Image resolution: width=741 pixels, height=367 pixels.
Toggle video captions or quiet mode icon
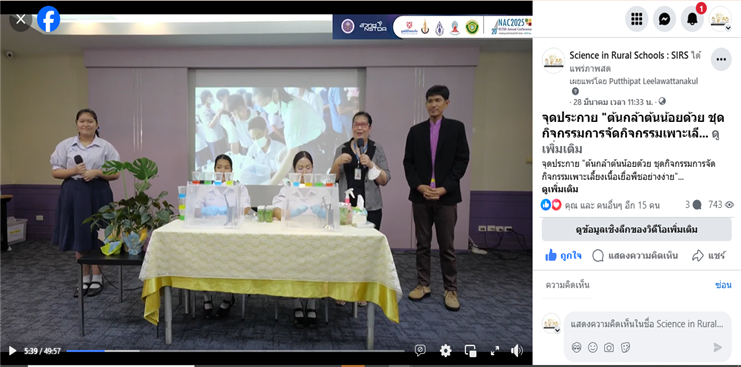420,350
